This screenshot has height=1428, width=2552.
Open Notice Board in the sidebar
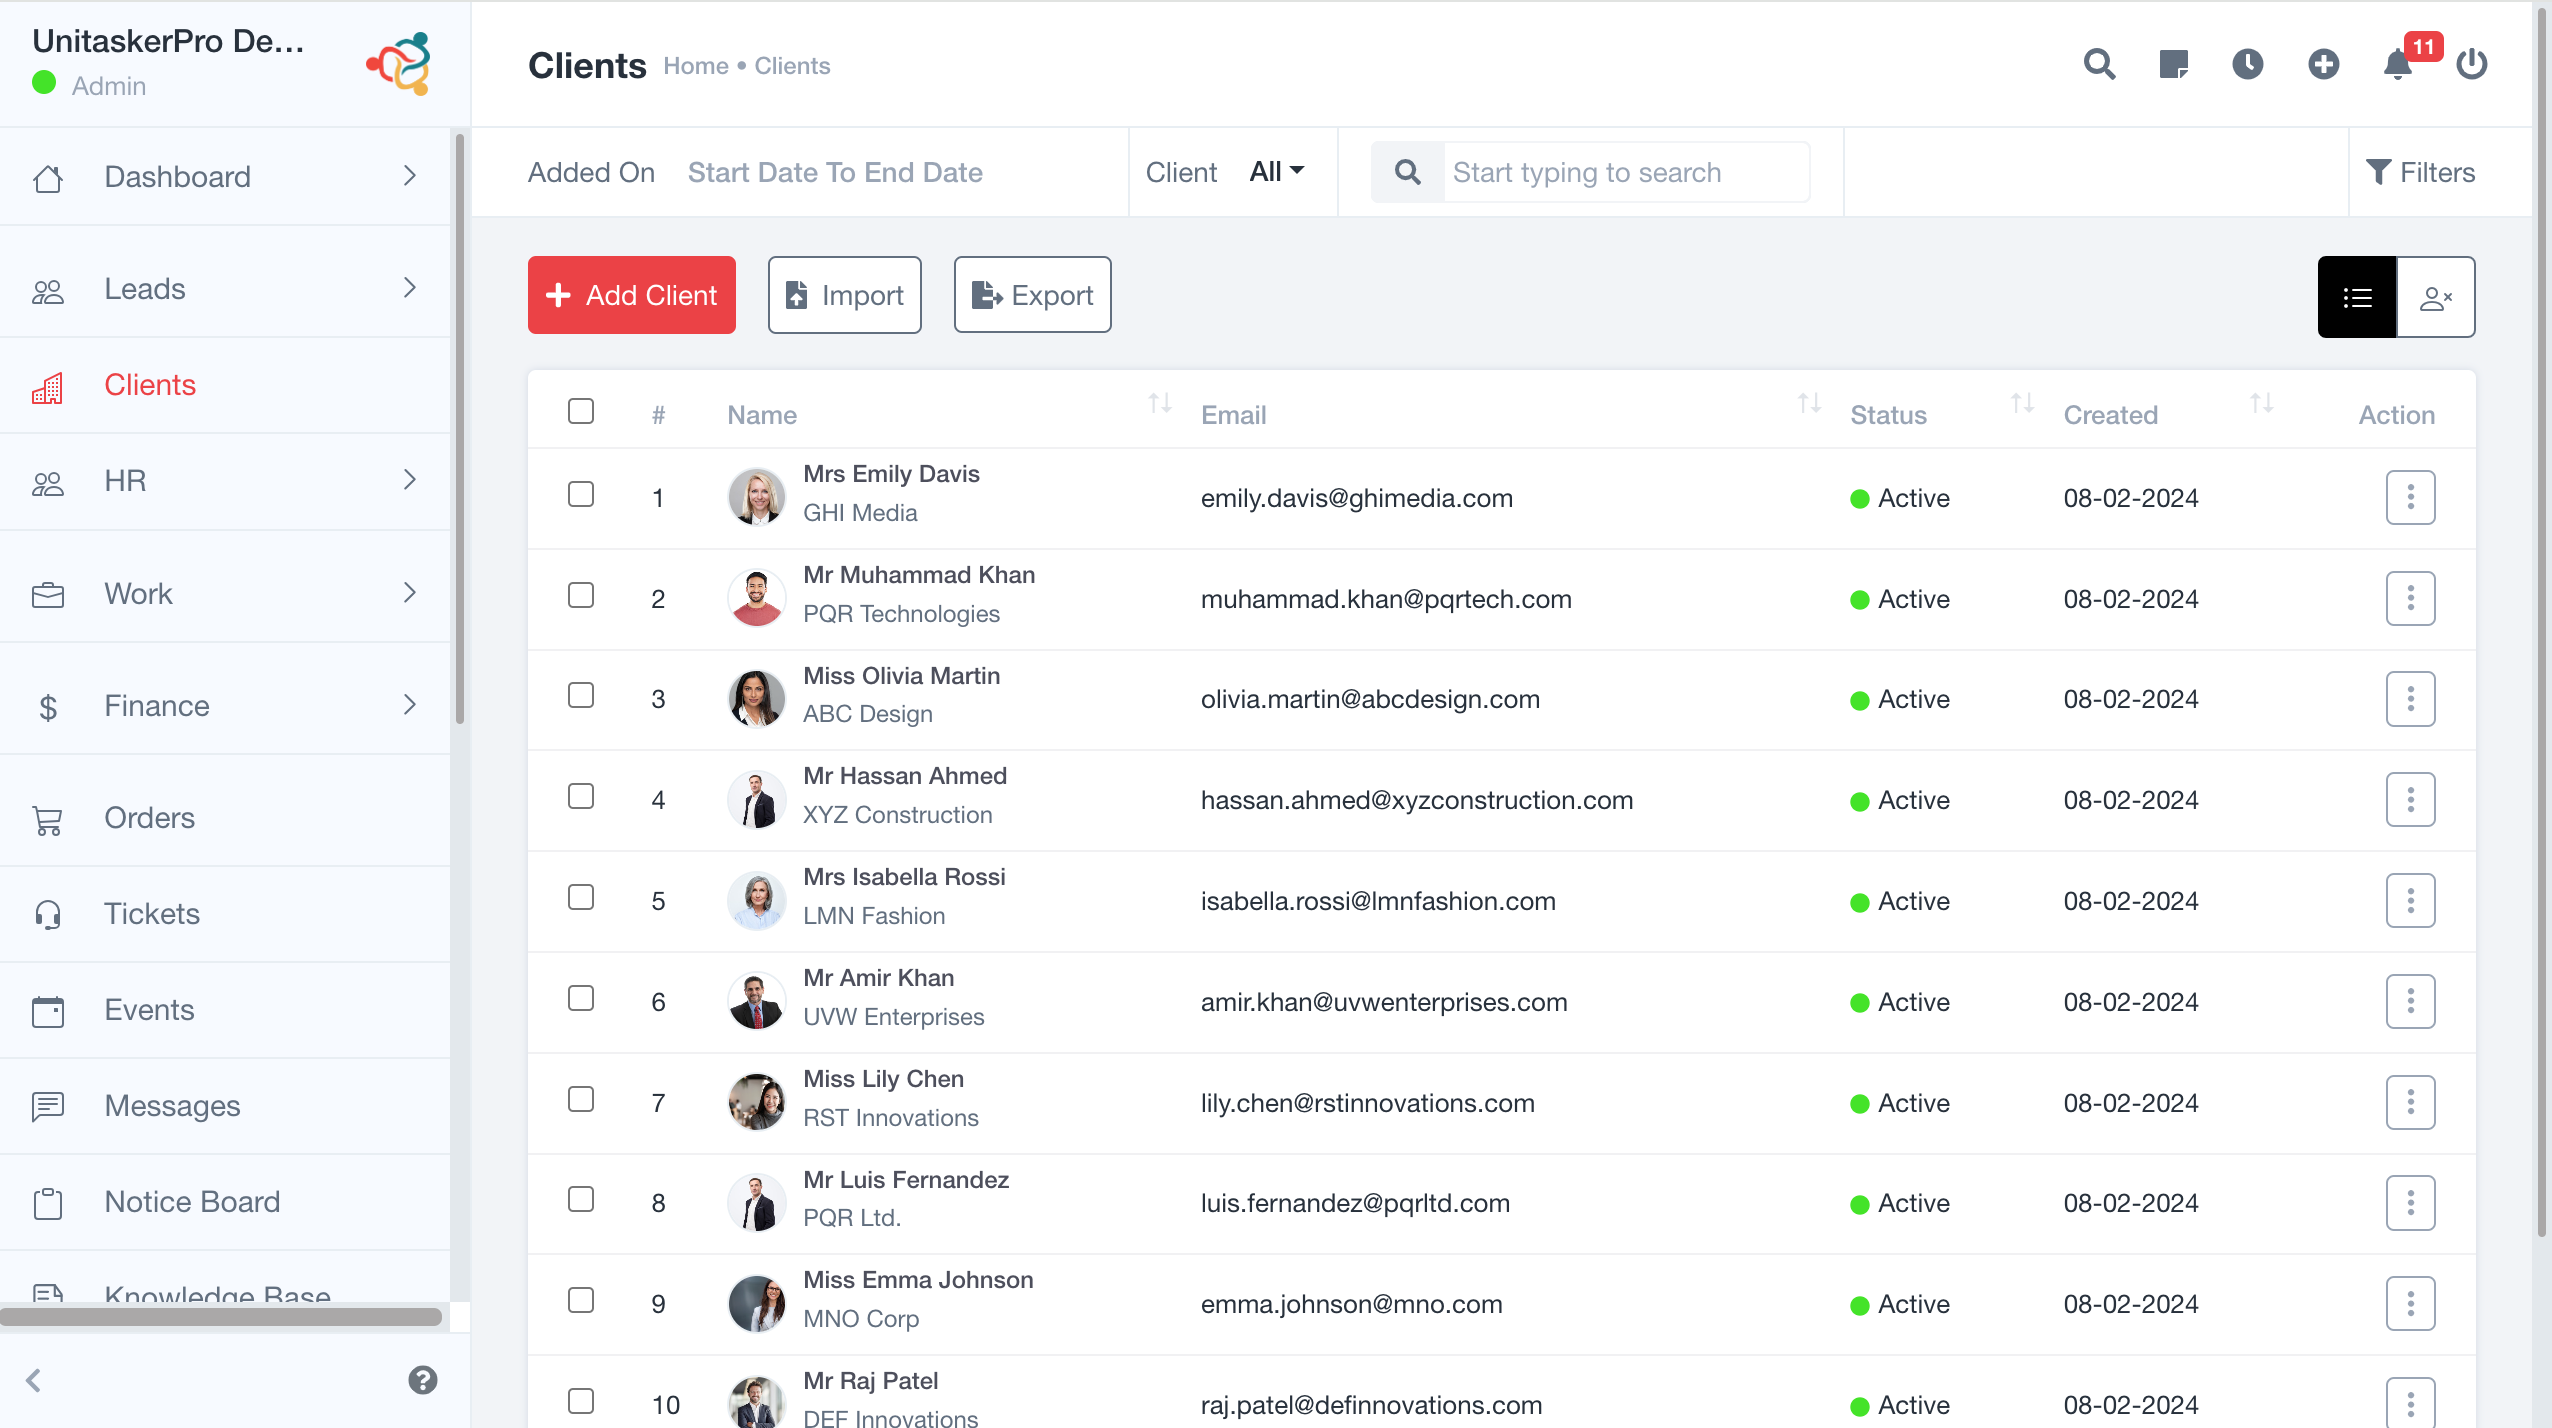point(225,1202)
